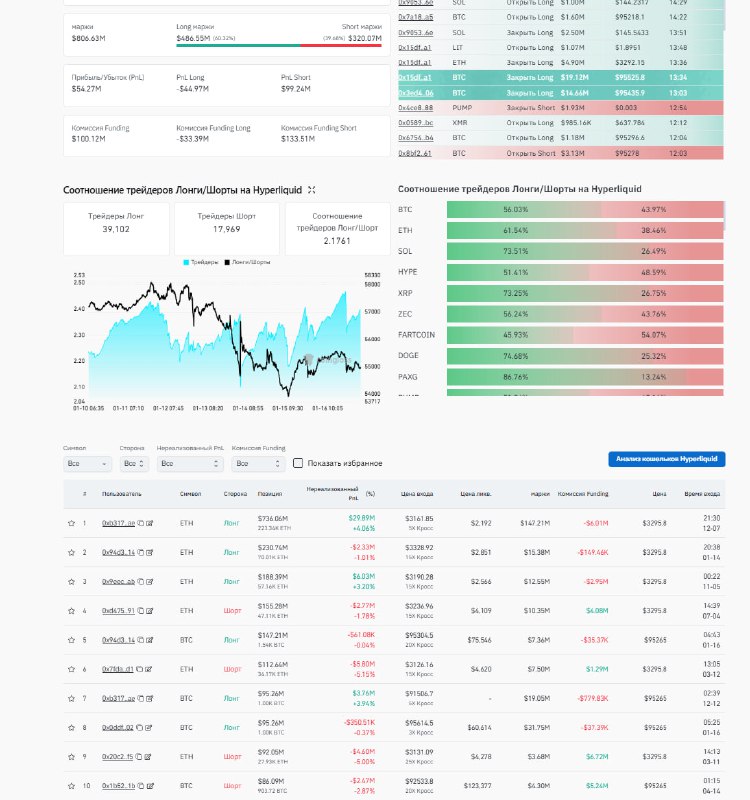The height and width of the screenshot is (800, 750).
Task: Star row 1 trader as favorite
Action: pos(71,523)
